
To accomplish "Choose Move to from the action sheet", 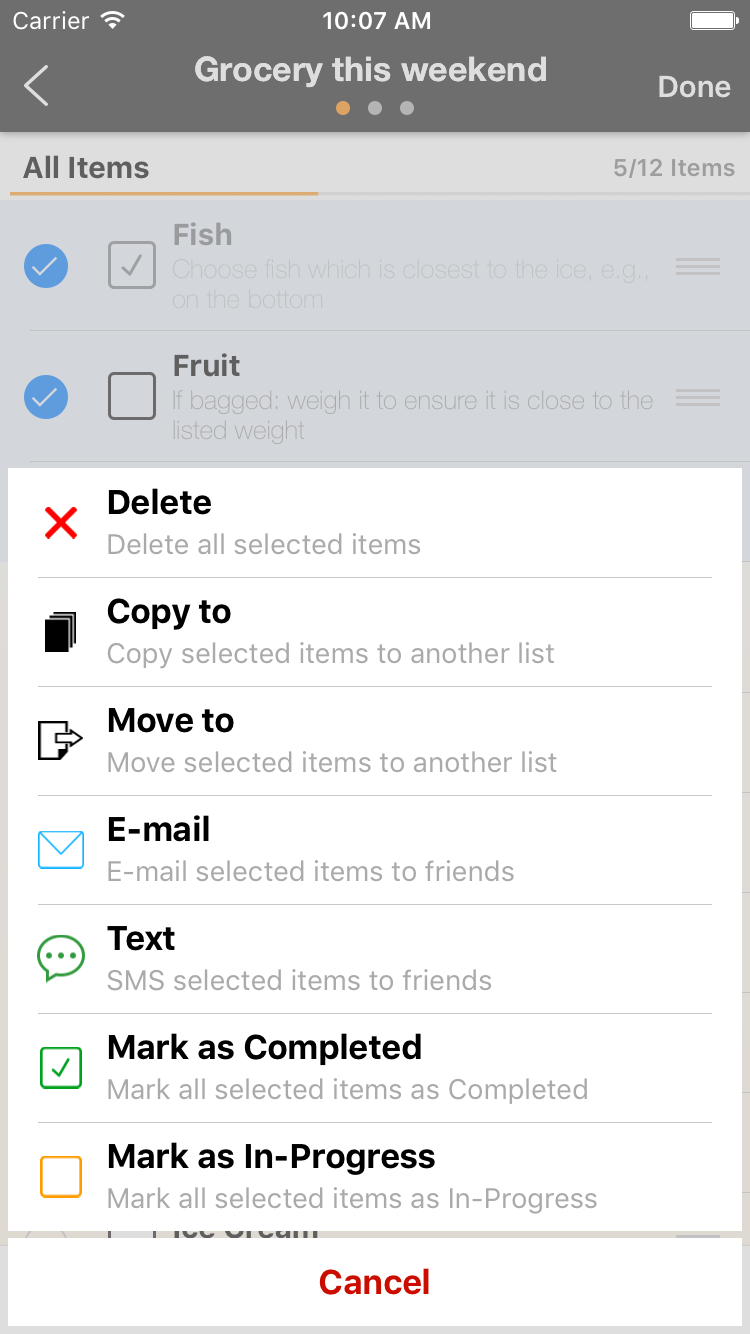I will [375, 741].
